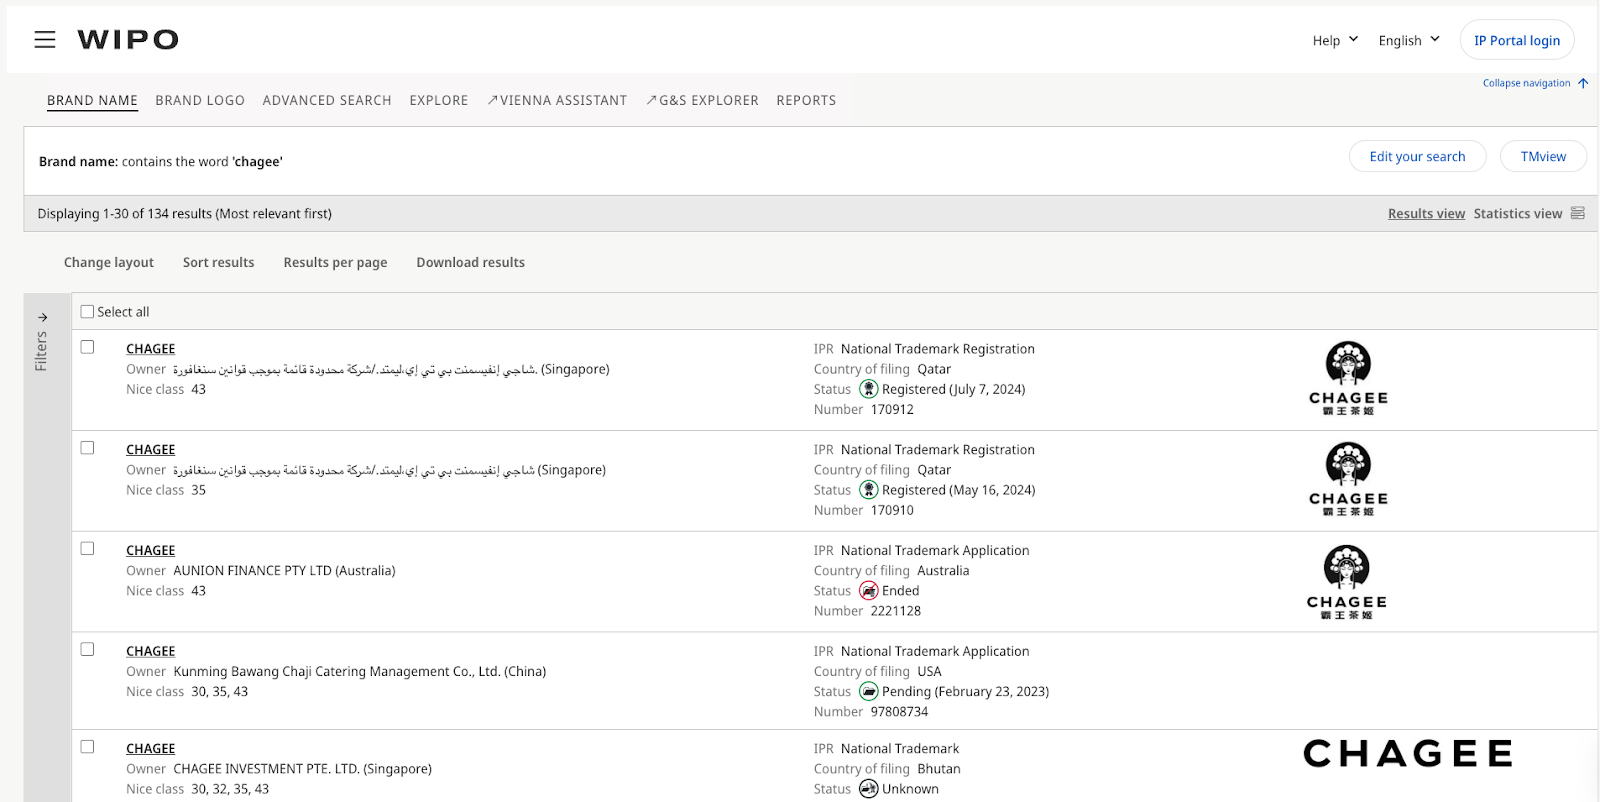Open VIENNA ASSISTANT tab

pyautogui.click(x=557, y=100)
